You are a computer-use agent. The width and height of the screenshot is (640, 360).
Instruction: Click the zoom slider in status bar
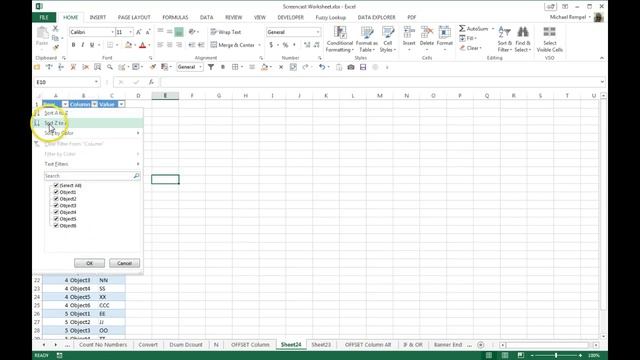tap(556, 356)
